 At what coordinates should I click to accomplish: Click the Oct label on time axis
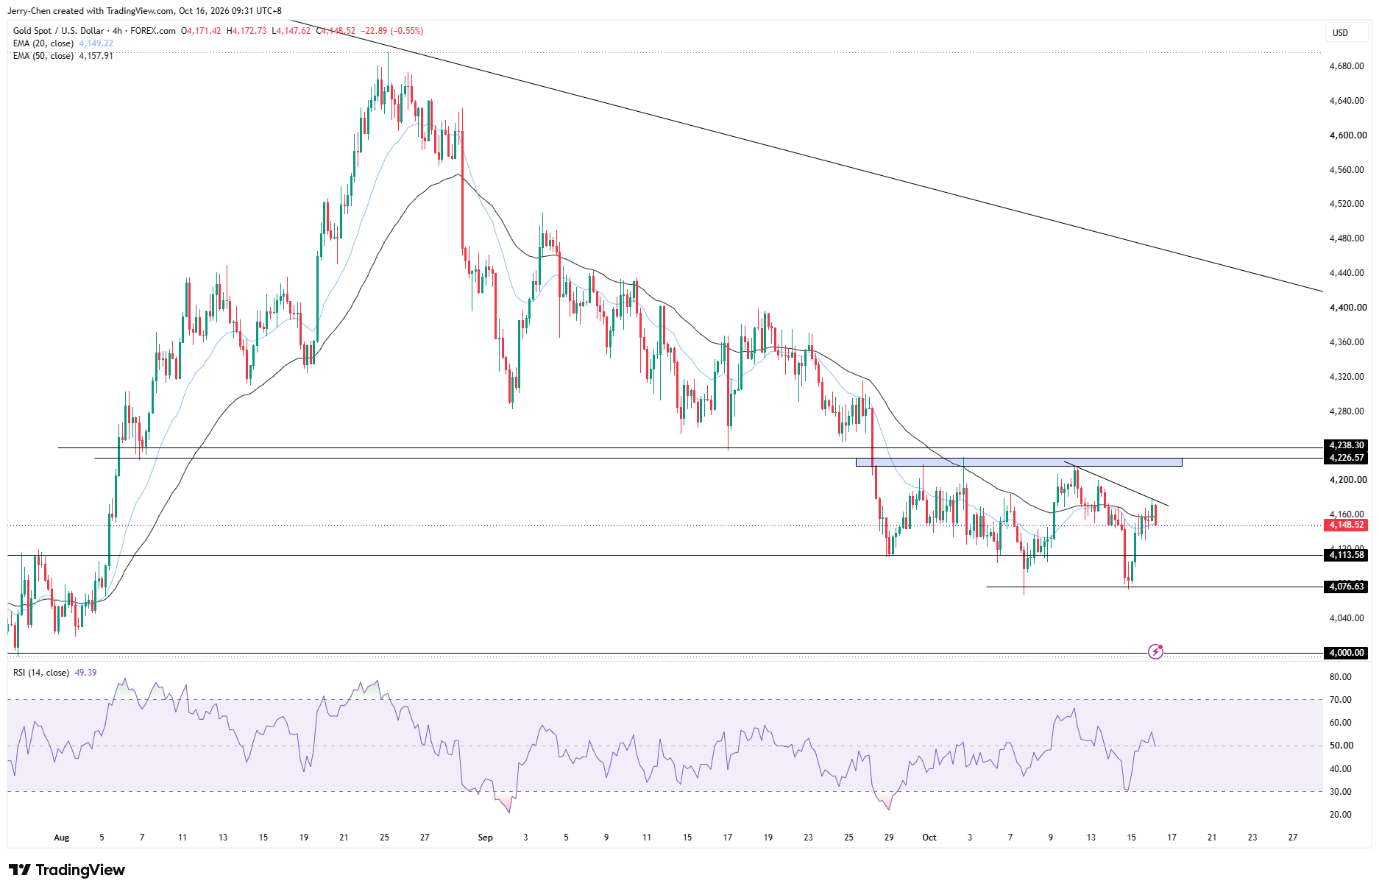click(929, 838)
